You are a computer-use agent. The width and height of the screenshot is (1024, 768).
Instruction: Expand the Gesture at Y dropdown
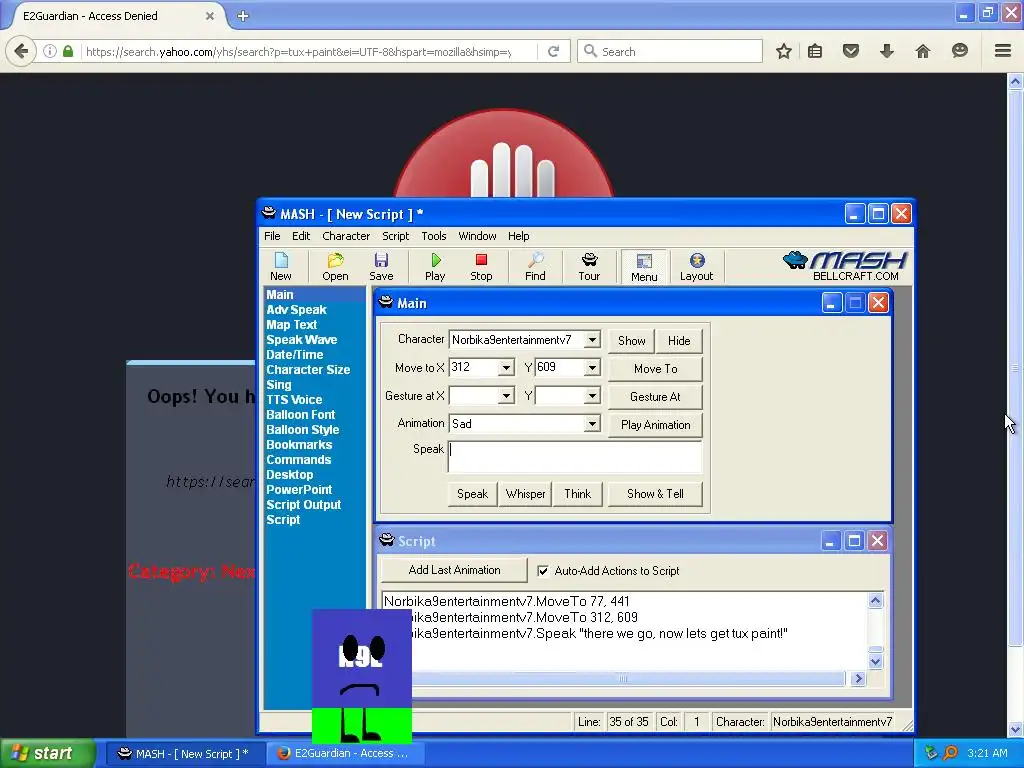coord(592,396)
